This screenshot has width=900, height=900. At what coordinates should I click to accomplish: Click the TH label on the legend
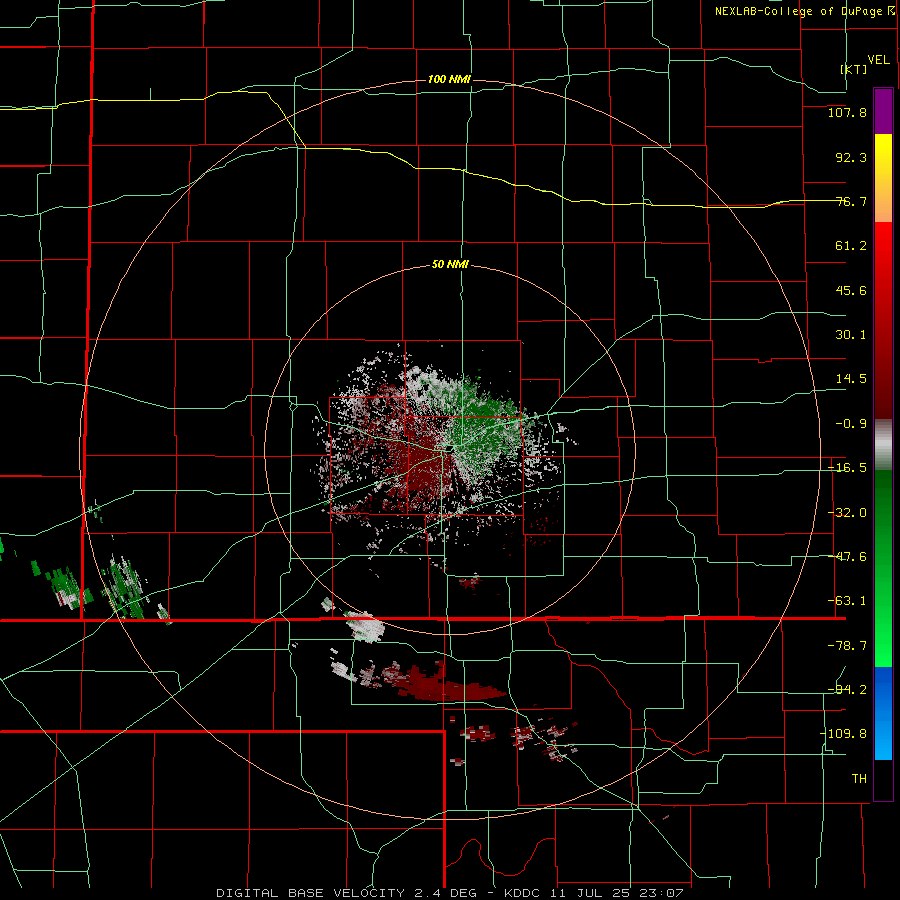coord(859,779)
